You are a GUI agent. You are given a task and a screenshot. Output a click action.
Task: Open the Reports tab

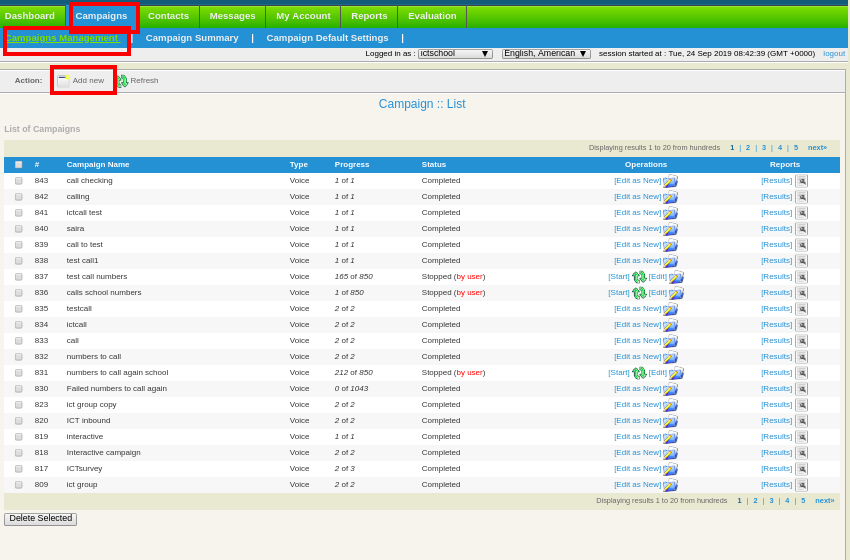(x=369, y=16)
